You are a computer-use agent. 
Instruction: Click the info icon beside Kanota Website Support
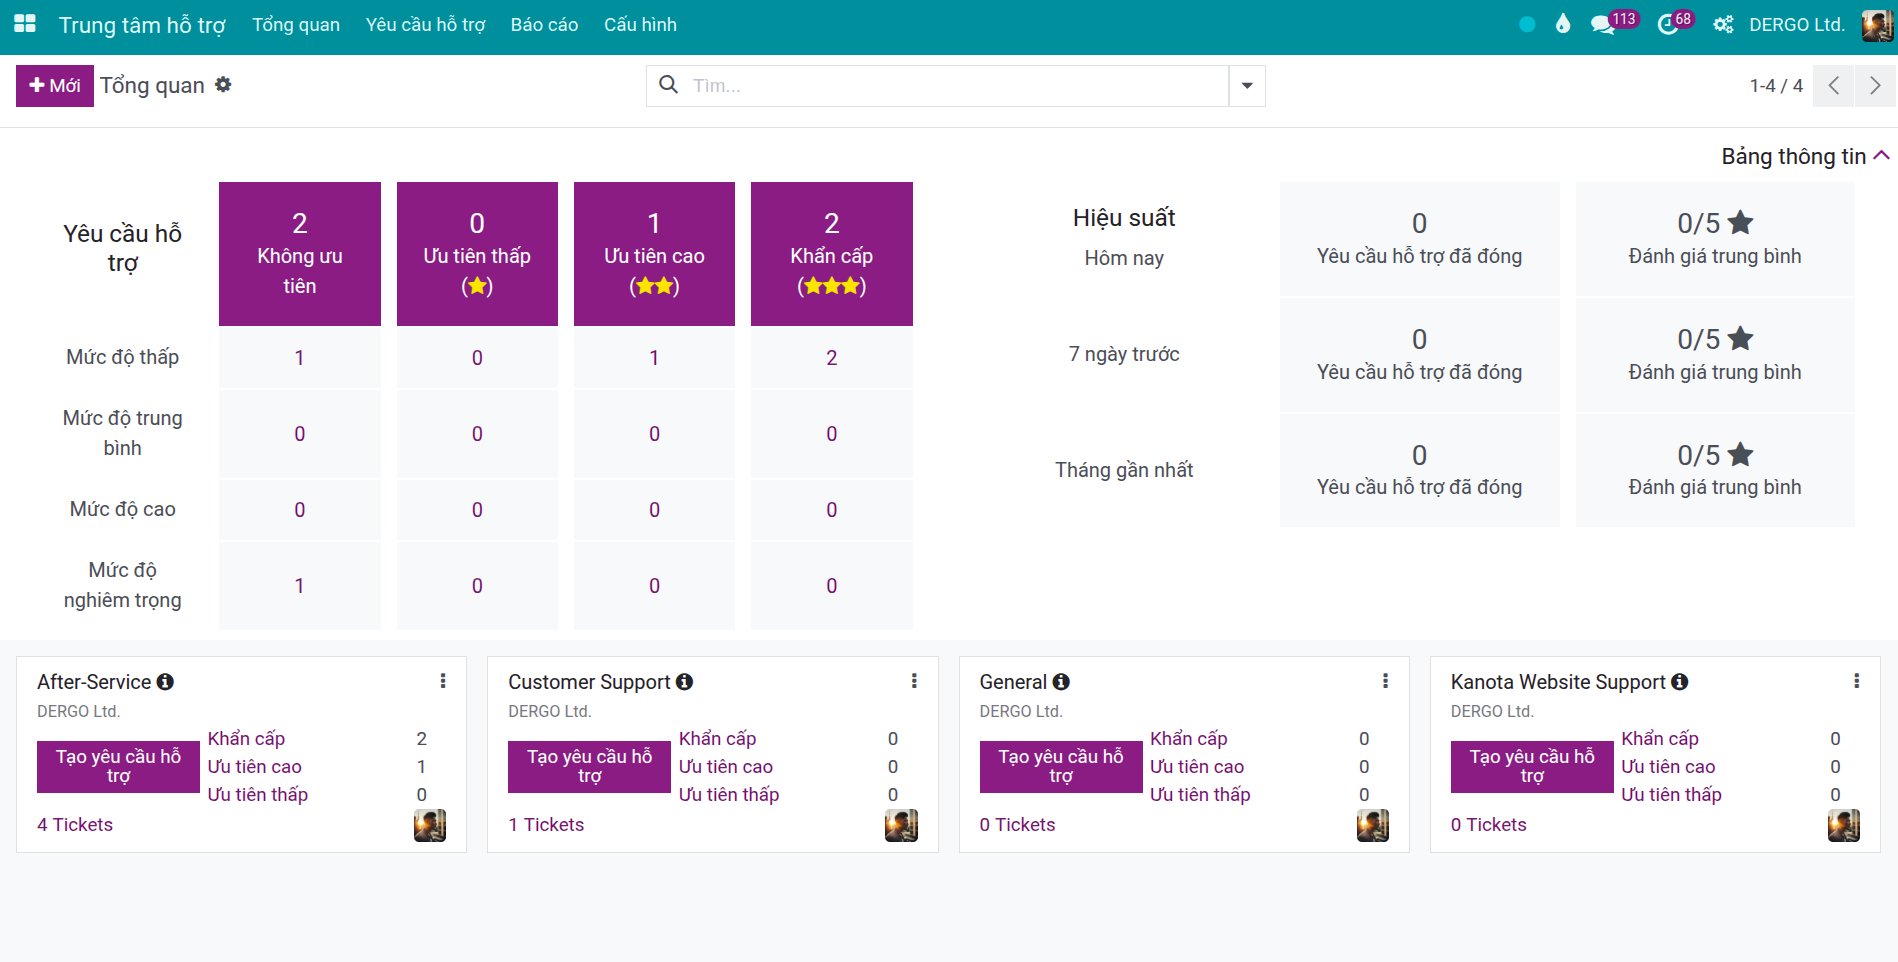click(1680, 682)
